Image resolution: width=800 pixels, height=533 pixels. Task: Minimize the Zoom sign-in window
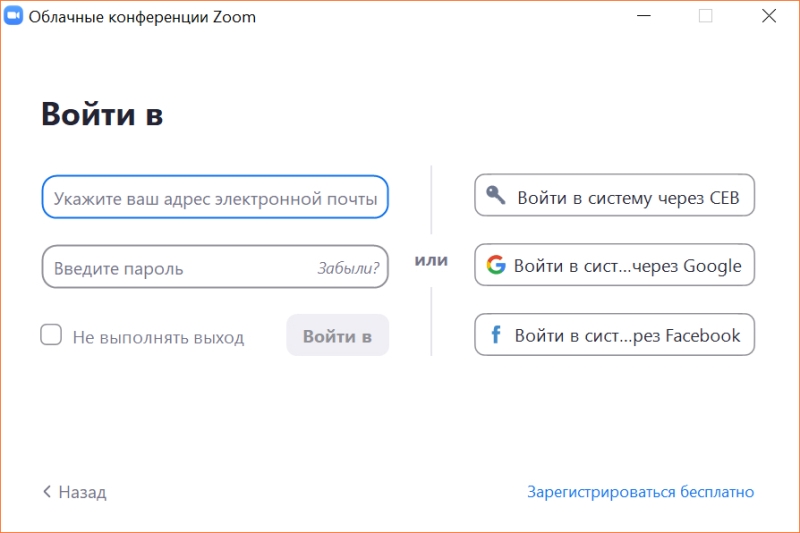pos(644,16)
